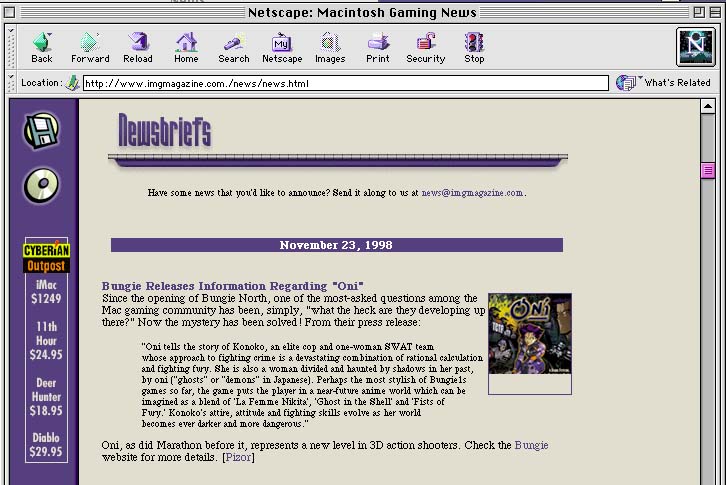Open the Search toolbar button

pos(234,47)
